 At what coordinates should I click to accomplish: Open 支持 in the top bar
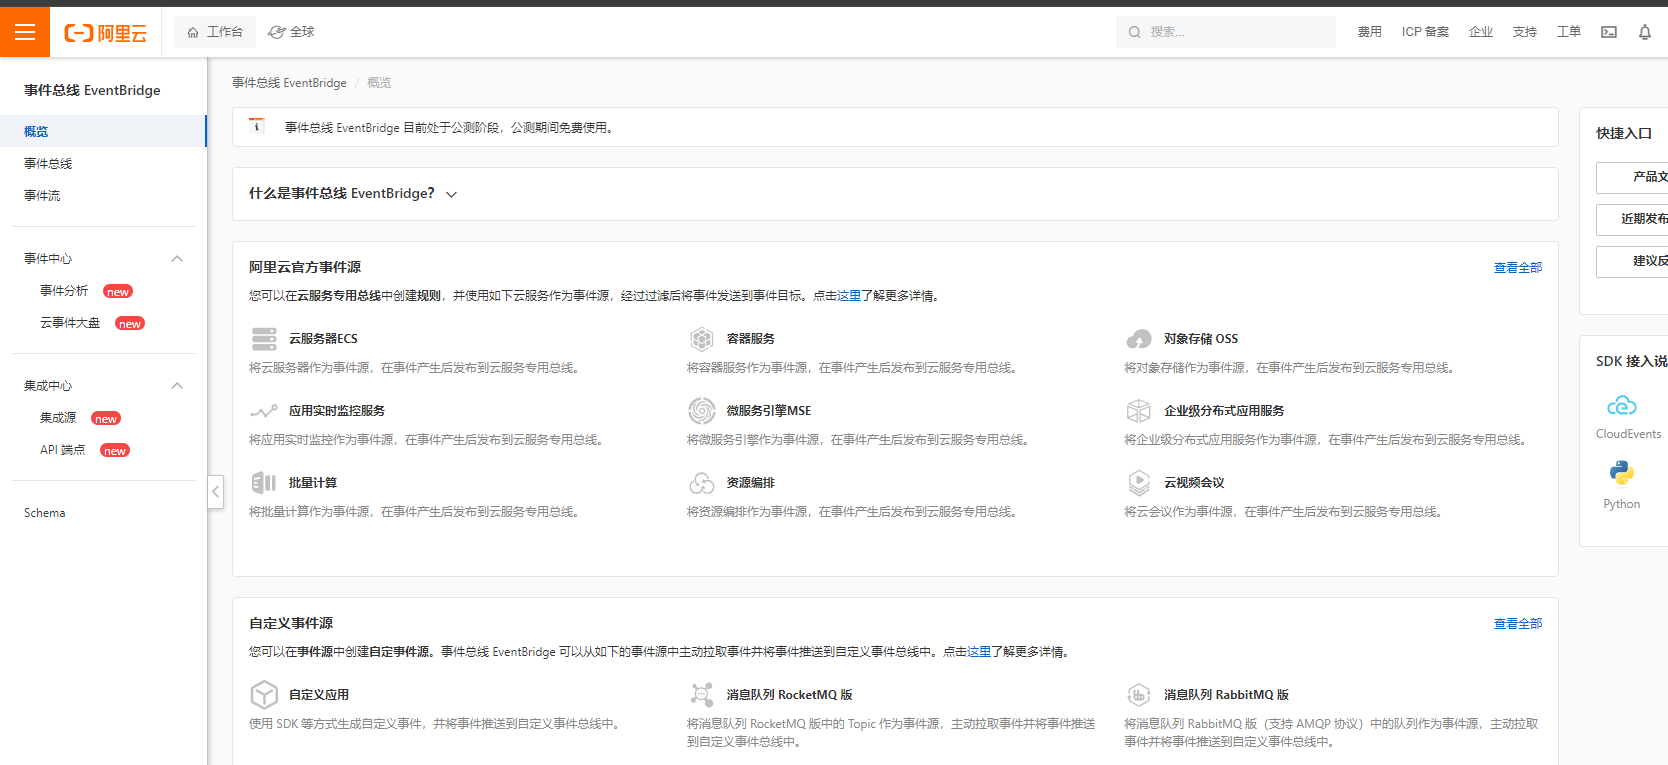point(1525,32)
